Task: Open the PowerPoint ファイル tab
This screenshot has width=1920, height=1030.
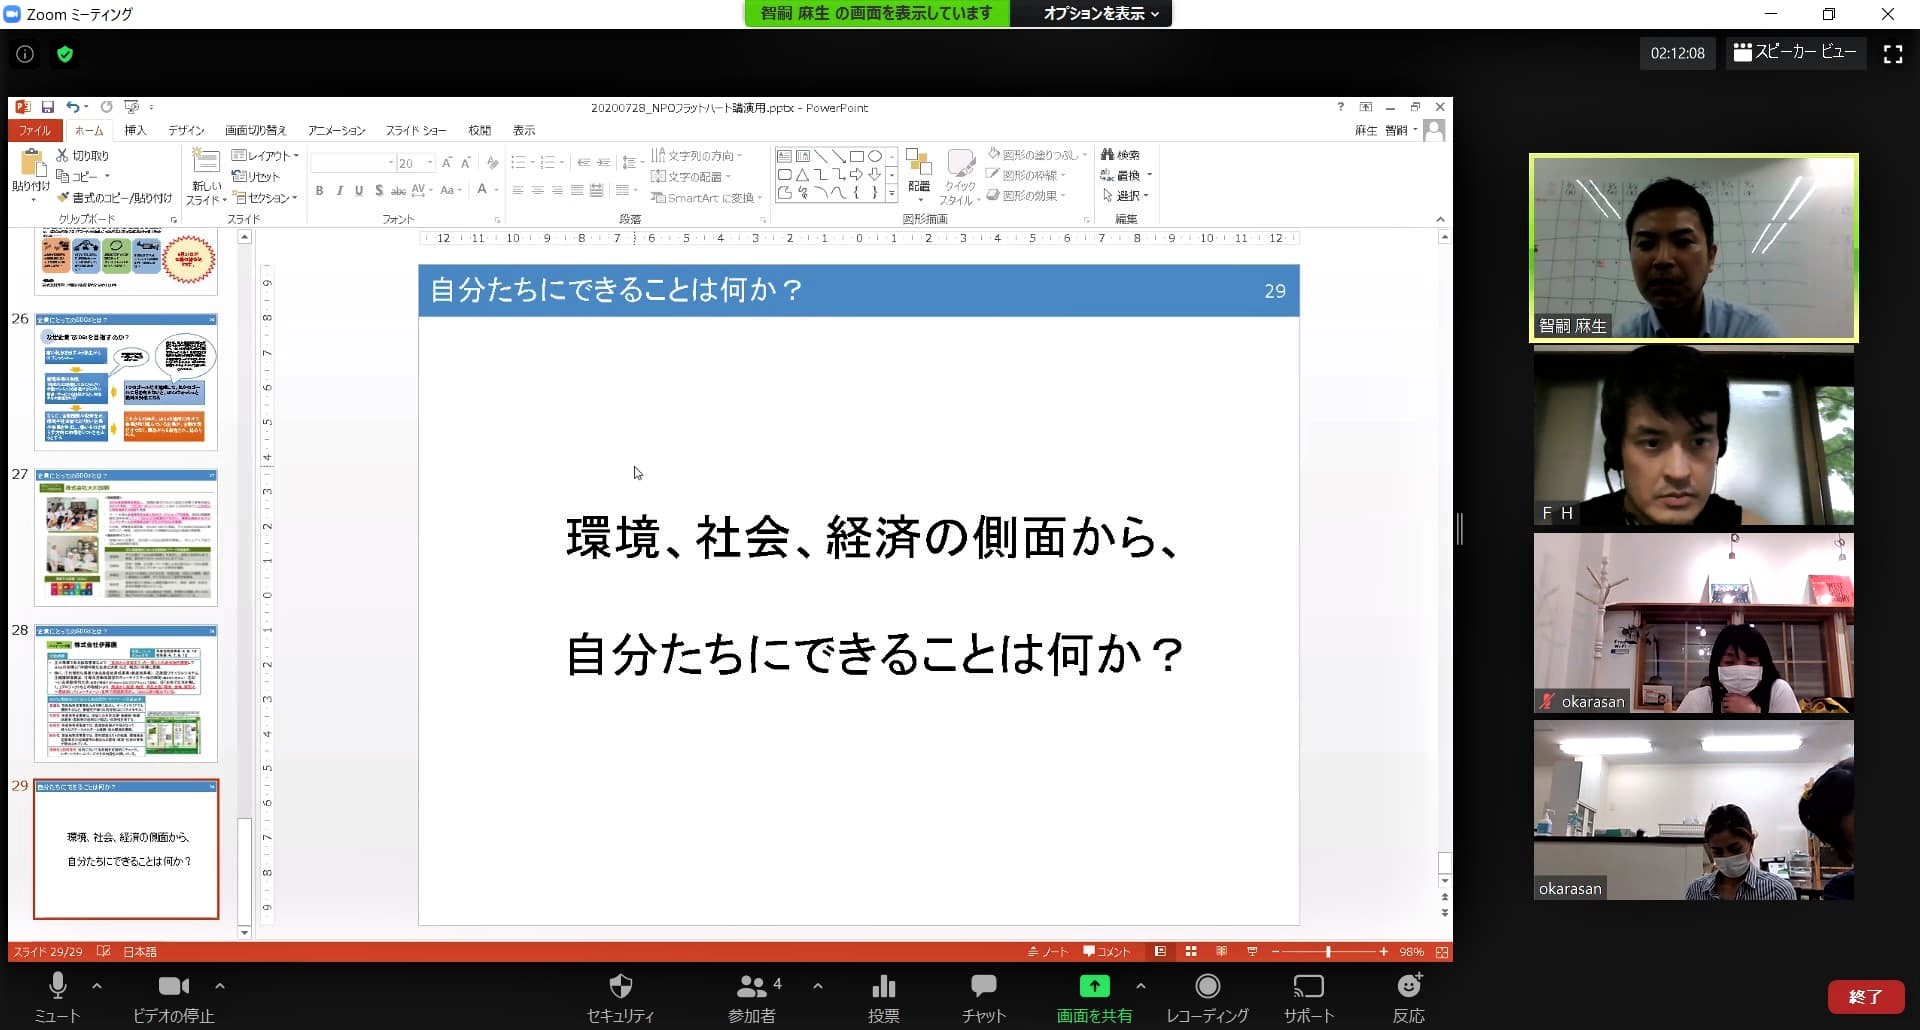Action: pos(34,130)
